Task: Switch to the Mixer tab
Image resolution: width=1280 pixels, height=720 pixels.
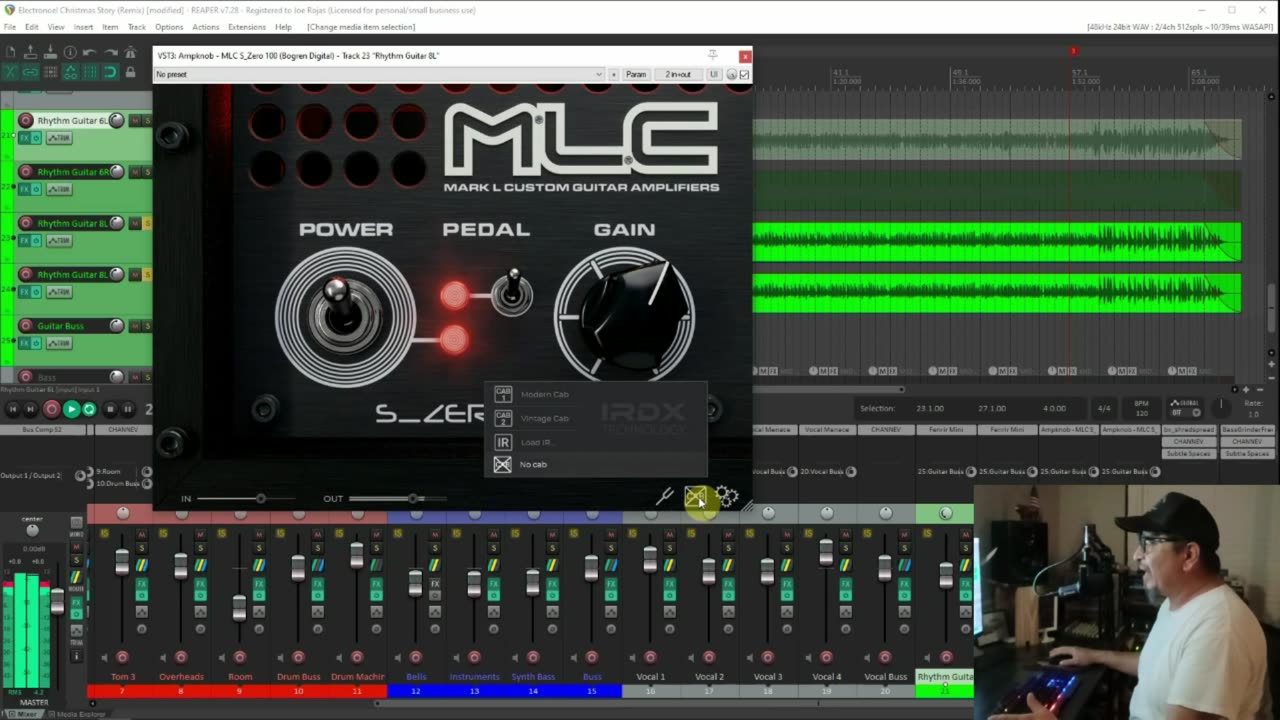Action: [x=23, y=714]
